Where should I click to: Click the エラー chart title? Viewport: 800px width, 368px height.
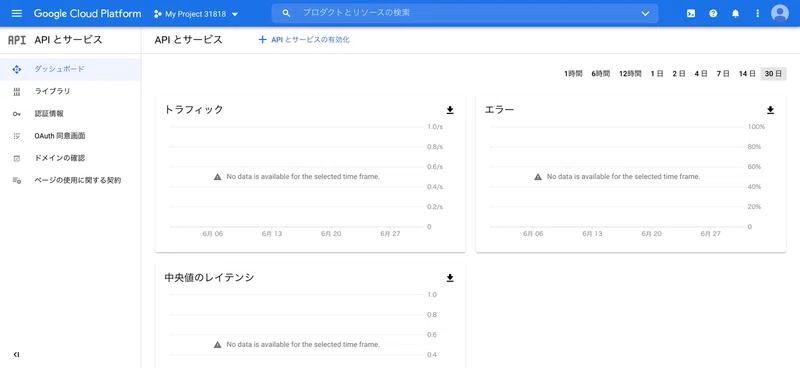(499, 109)
